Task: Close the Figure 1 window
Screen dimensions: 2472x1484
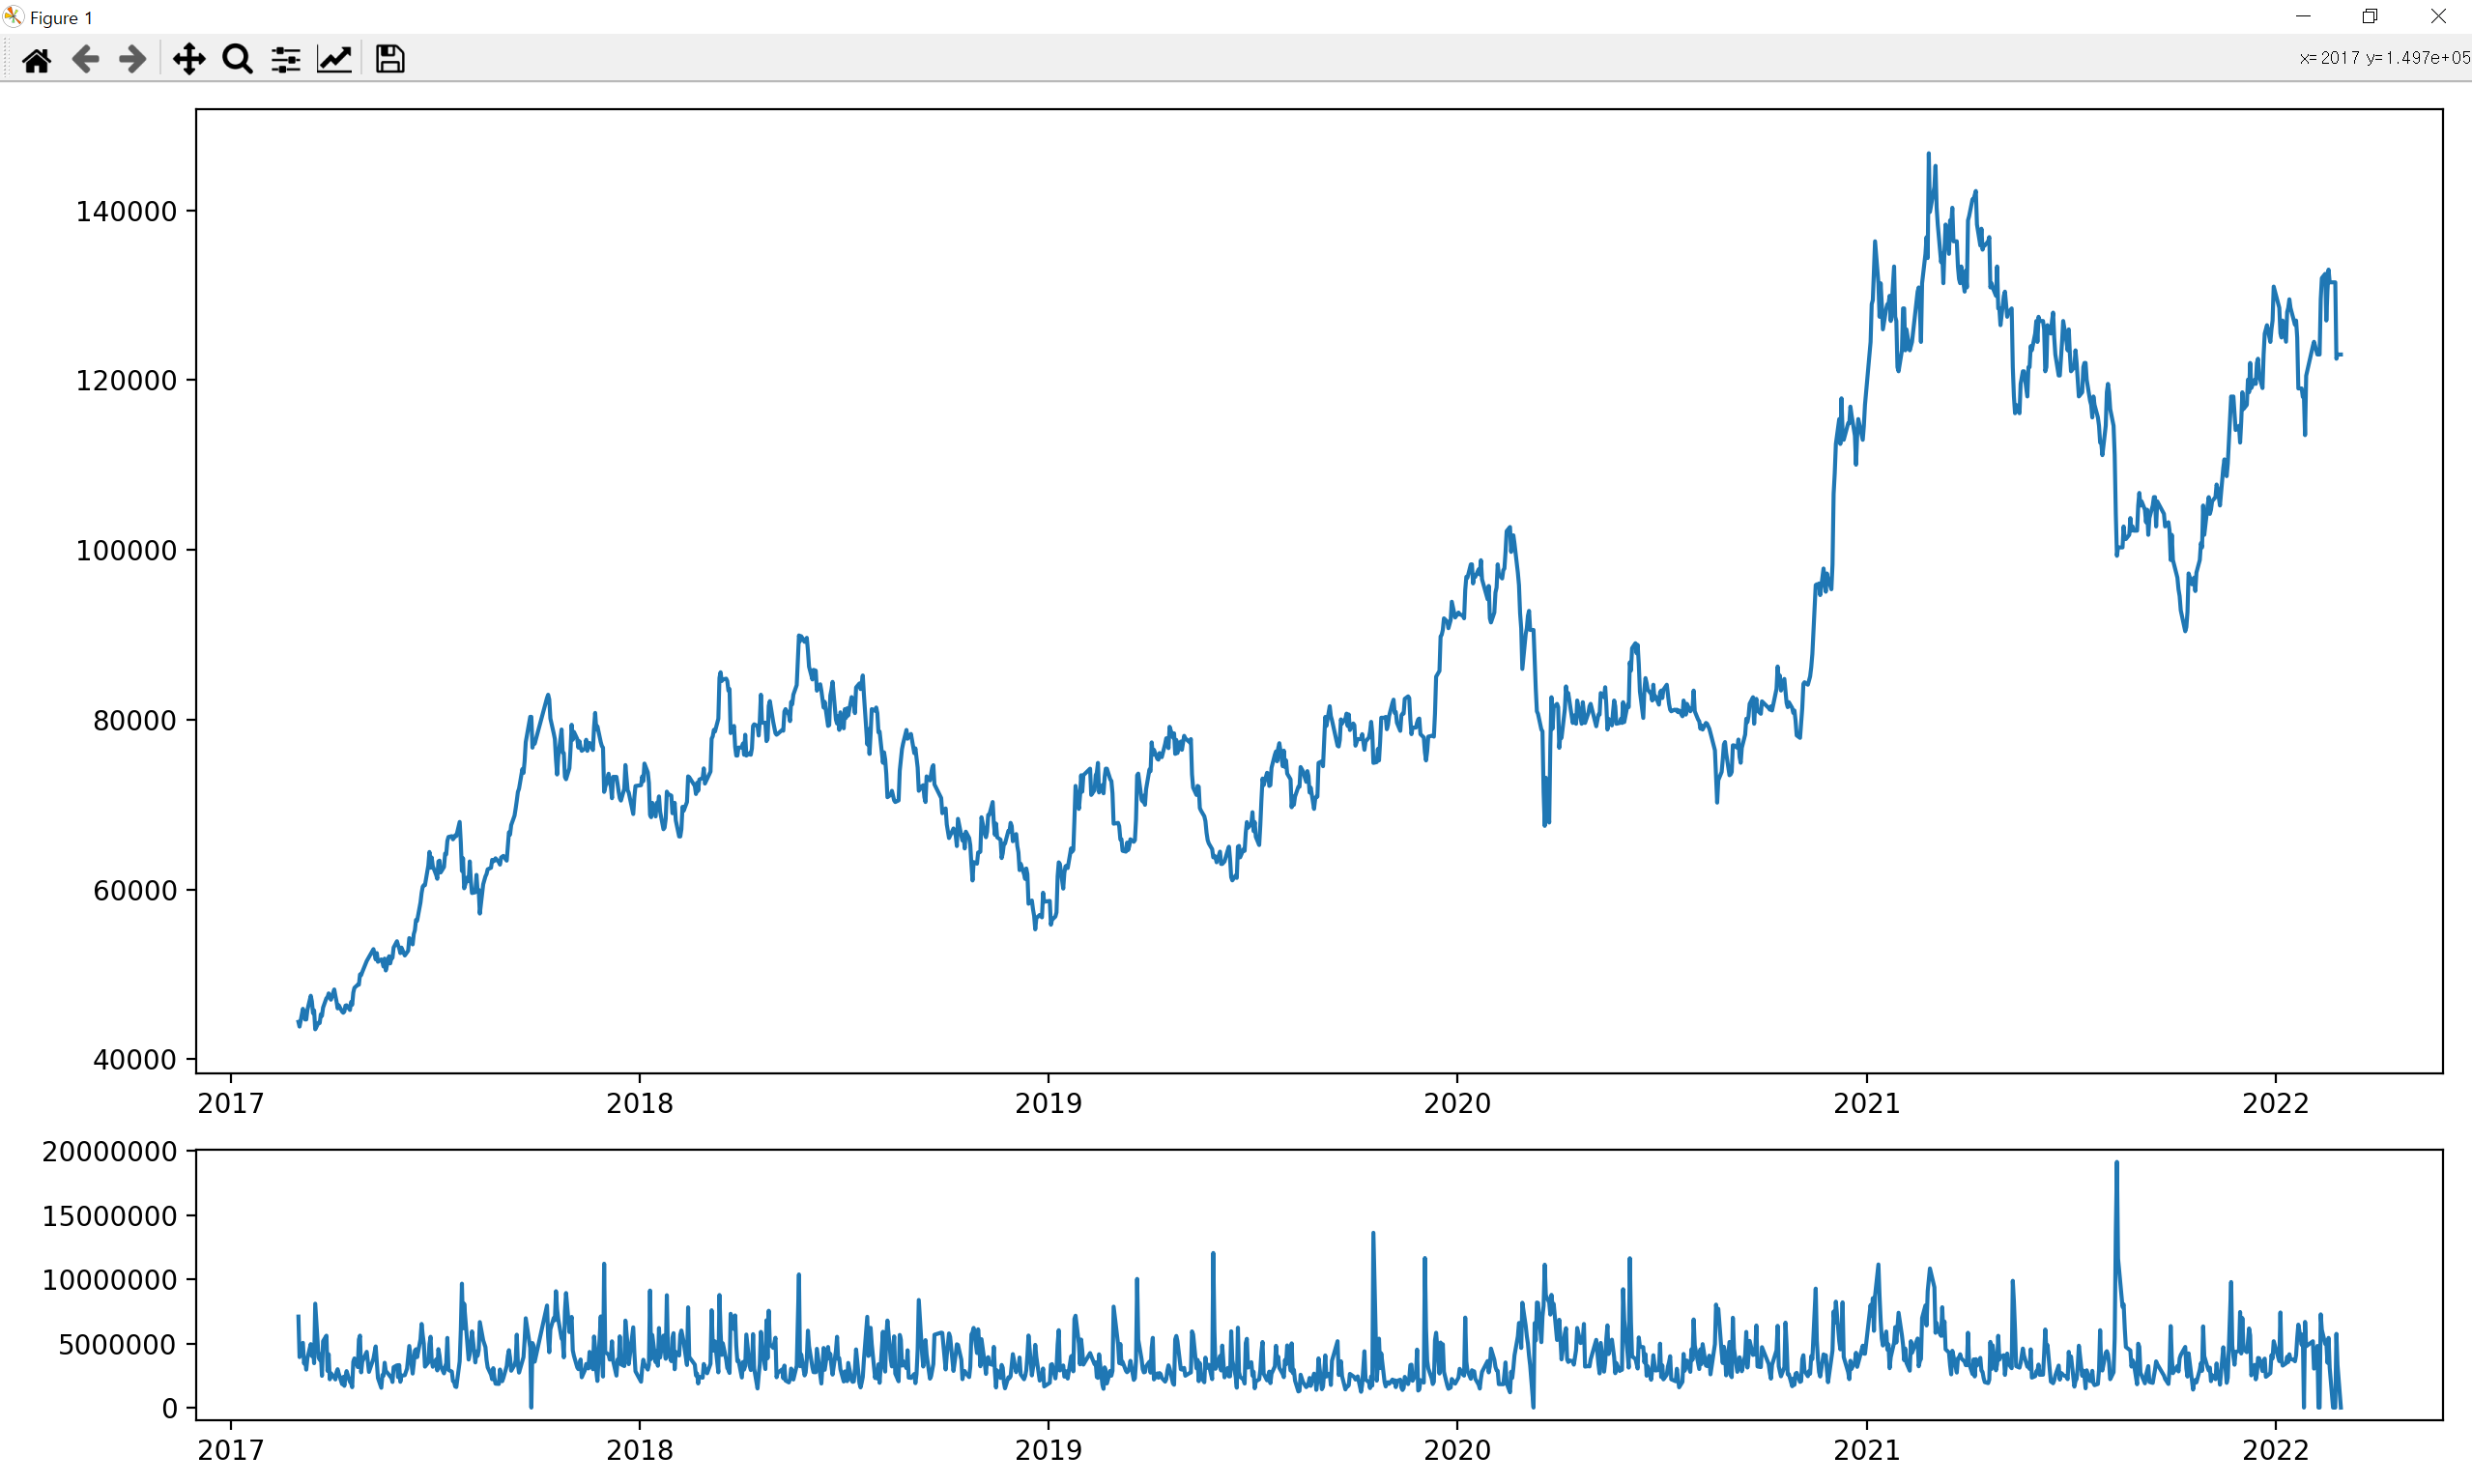Action: pos(2438,17)
